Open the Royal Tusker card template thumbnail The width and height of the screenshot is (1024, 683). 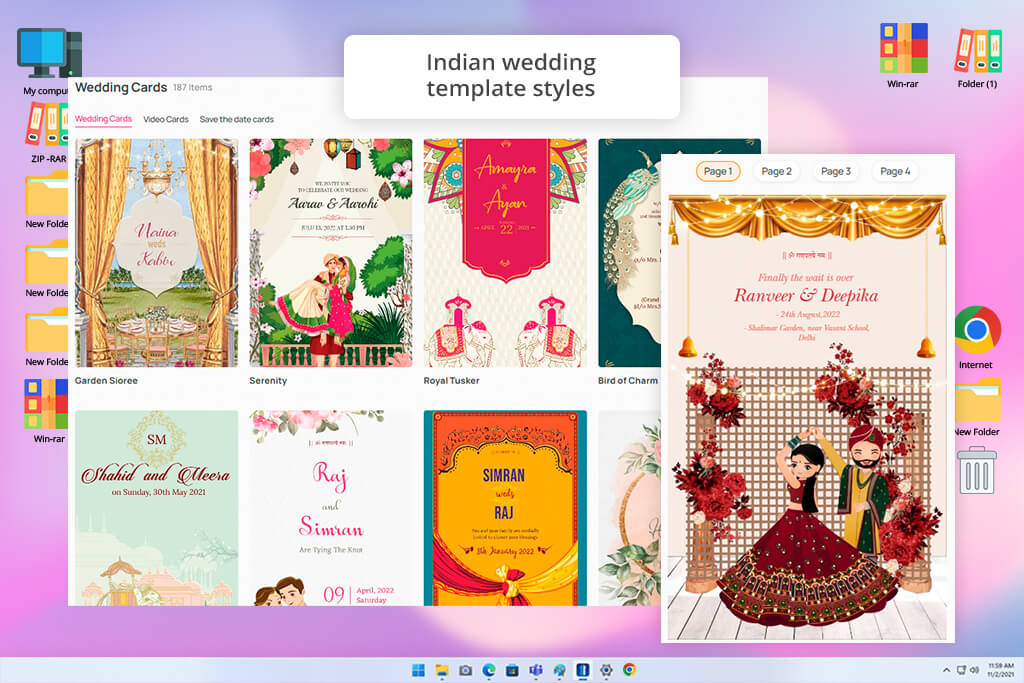pos(505,253)
